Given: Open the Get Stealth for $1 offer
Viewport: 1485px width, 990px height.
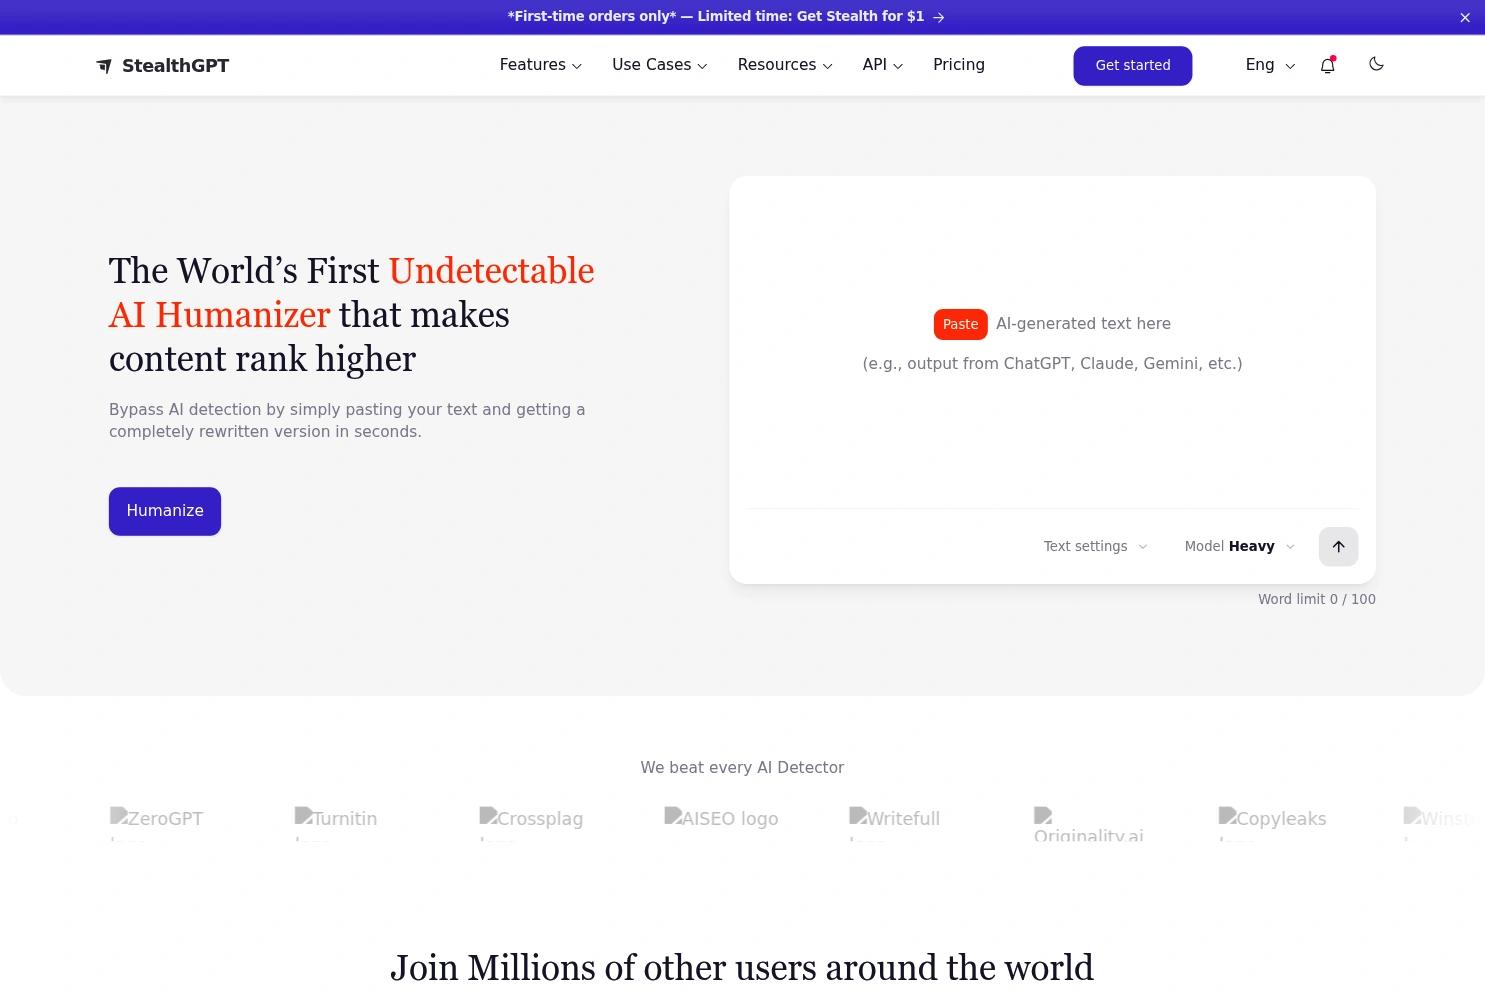Looking at the screenshot, I should tap(726, 17).
